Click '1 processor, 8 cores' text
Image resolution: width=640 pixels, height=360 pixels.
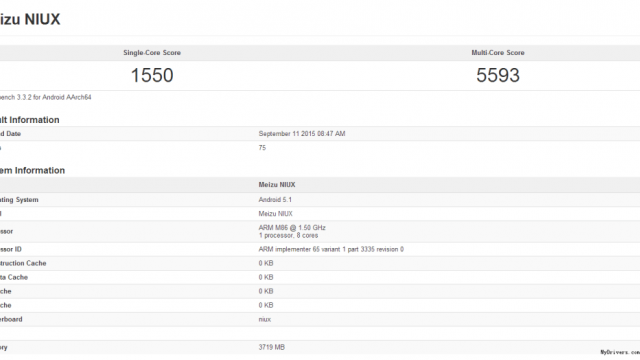click(x=288, y=236)
